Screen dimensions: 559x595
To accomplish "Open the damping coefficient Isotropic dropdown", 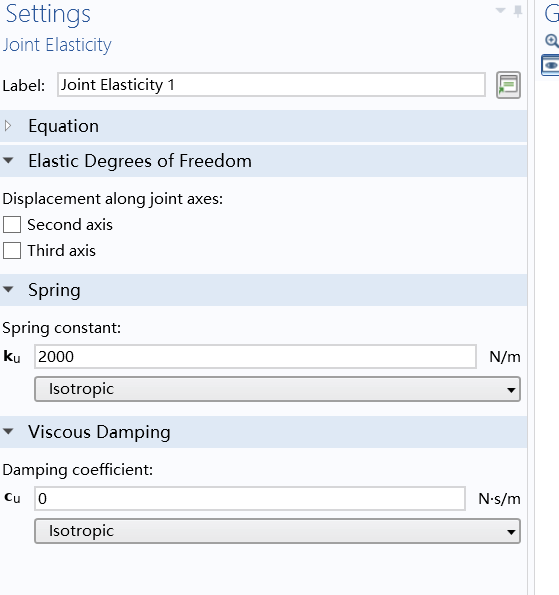I will 277,531.
